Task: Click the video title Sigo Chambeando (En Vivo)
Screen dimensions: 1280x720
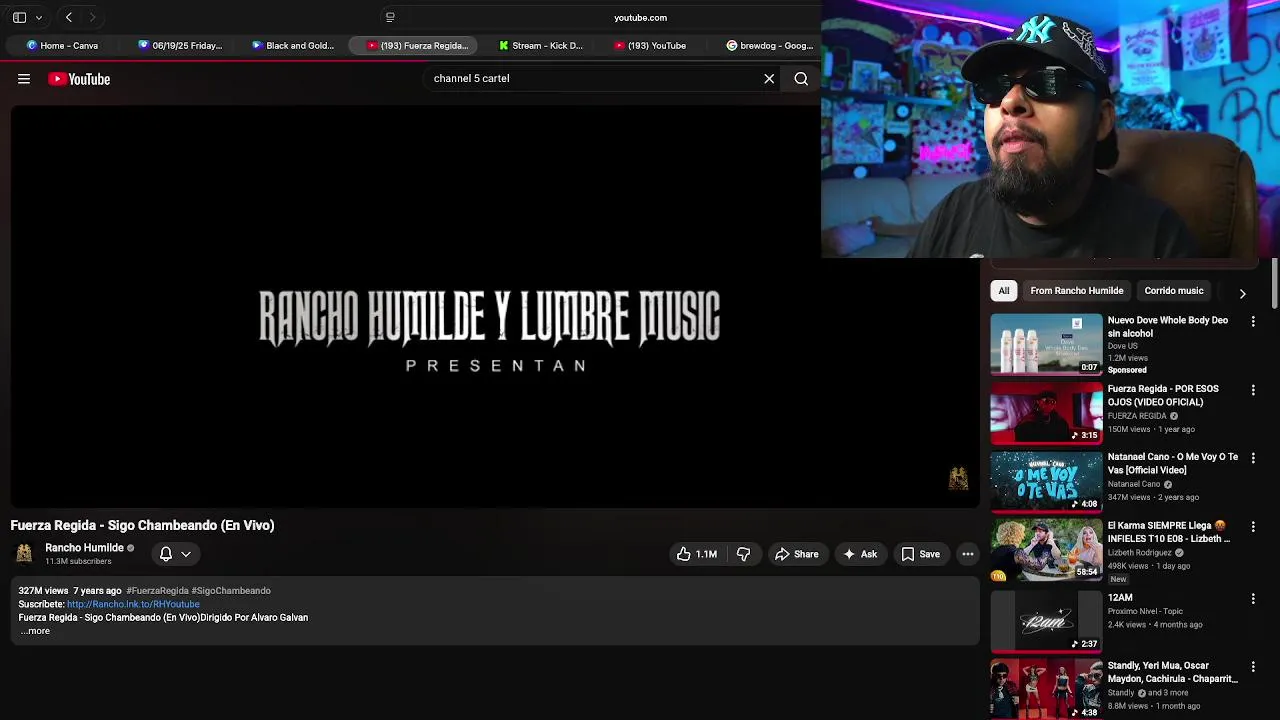Action: [142, 525]
